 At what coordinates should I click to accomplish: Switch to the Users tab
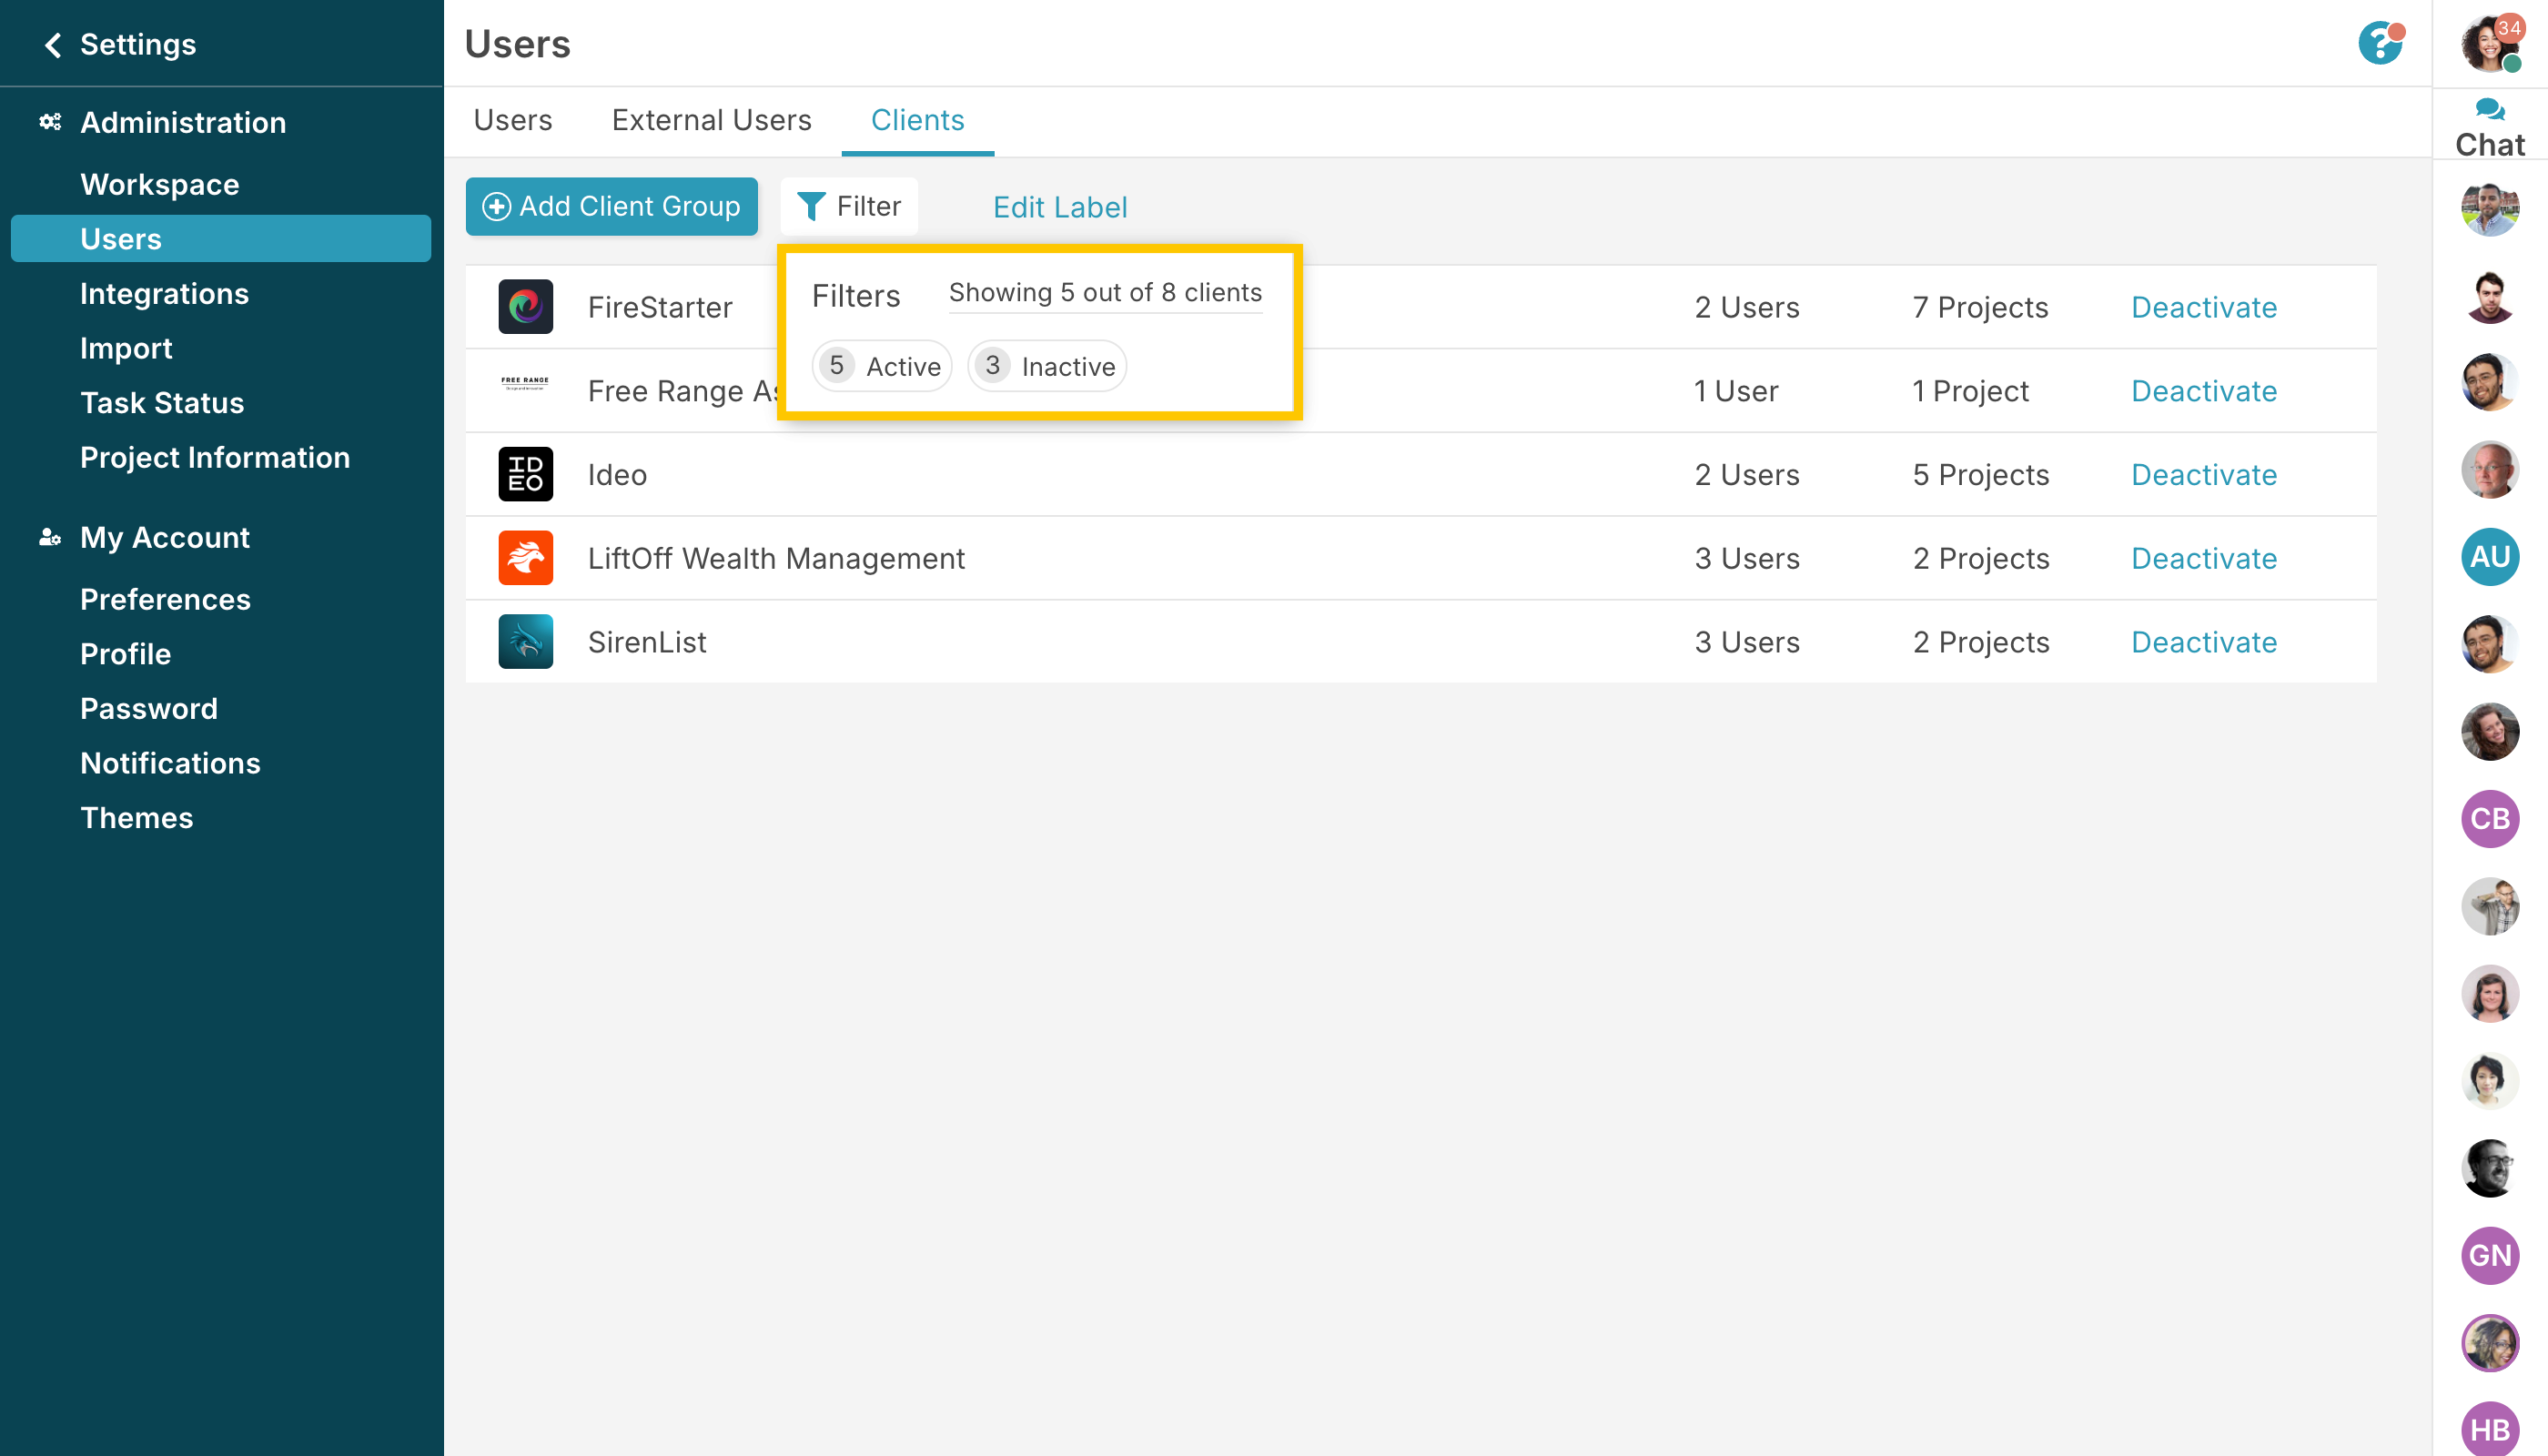(x=512, y=120)
